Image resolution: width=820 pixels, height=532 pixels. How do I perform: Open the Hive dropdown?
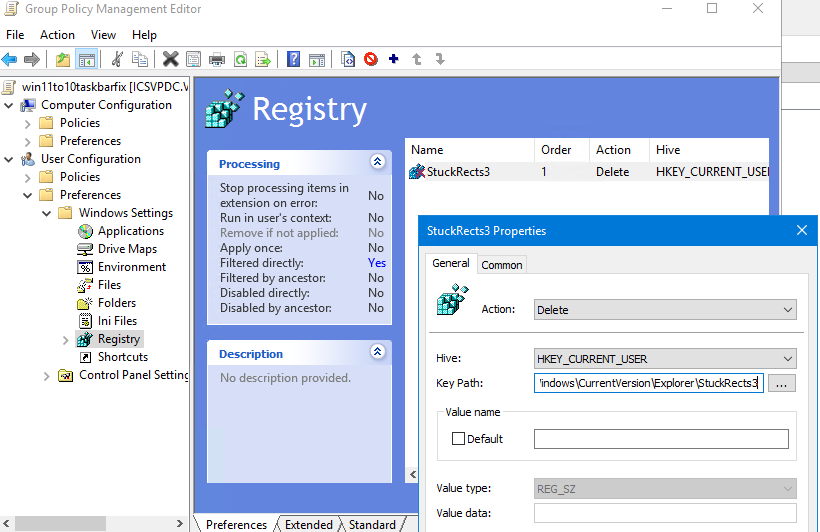pos(665,359)
